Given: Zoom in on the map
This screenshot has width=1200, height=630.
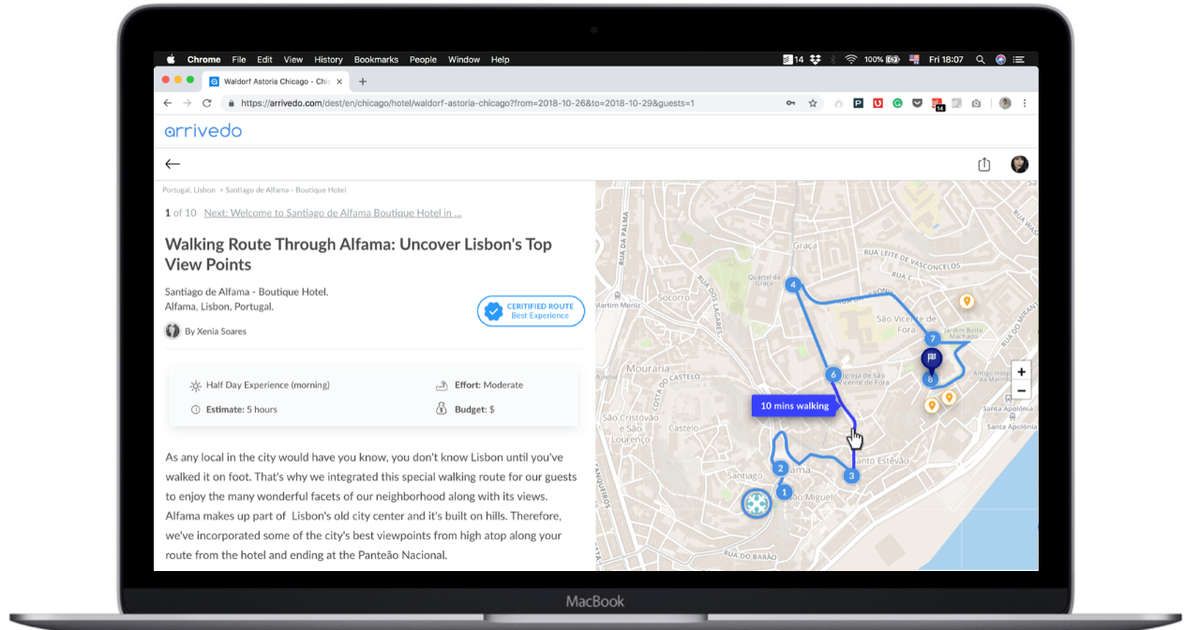Looking at the screenshot, I should 1021,372.
